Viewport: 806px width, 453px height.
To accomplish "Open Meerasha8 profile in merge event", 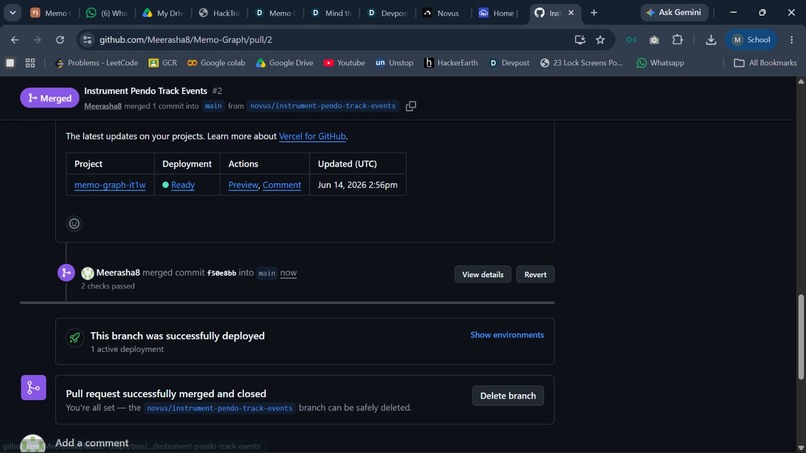I will point(118,273).
